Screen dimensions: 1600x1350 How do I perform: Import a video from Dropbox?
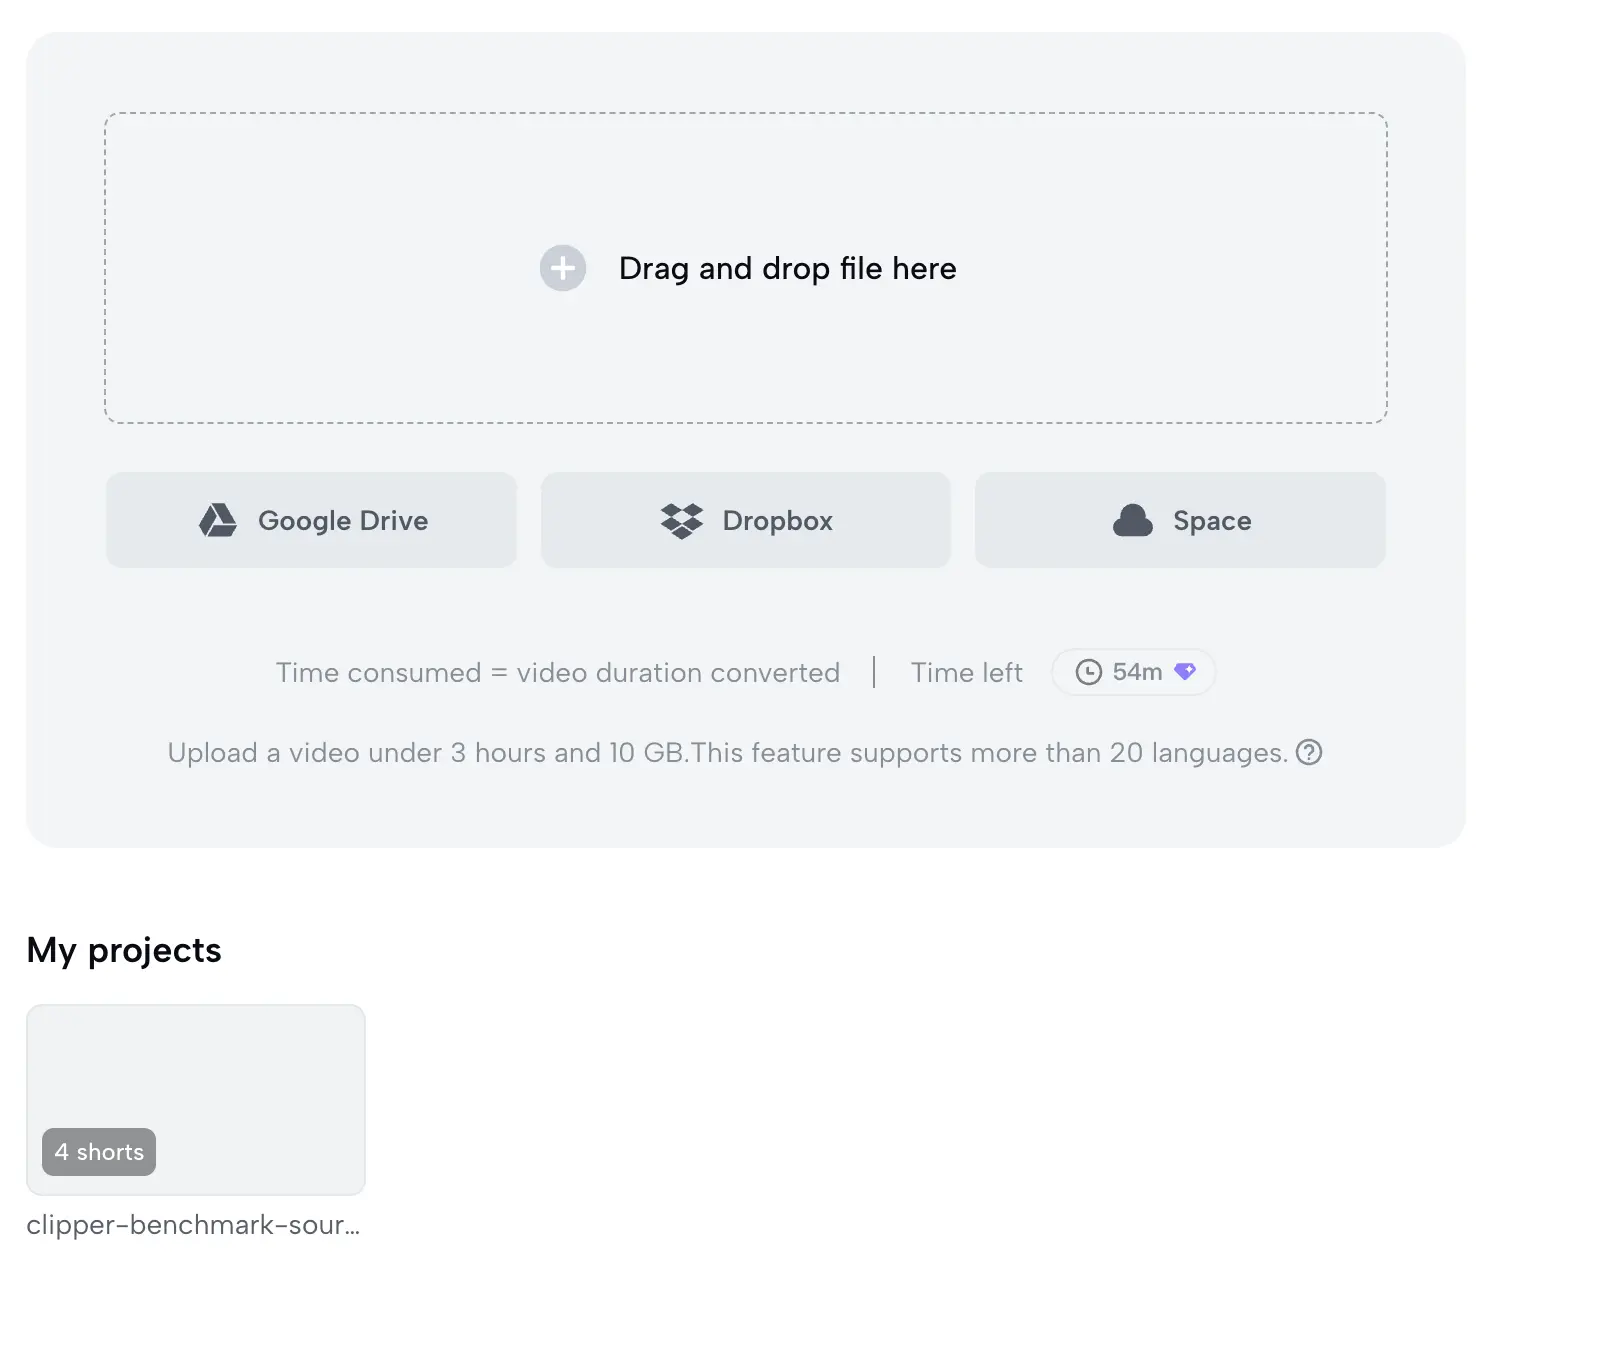point(746,520)
